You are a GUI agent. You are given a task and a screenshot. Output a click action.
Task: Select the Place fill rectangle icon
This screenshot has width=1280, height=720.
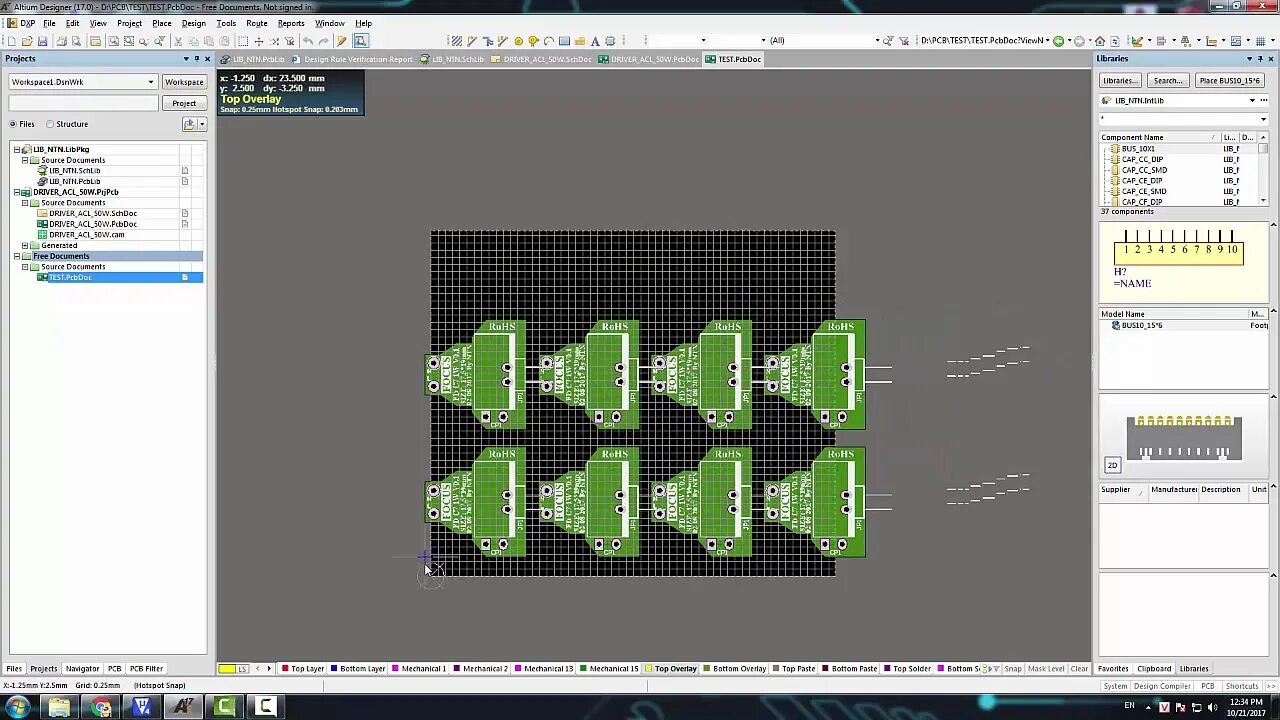click(564, 41)
